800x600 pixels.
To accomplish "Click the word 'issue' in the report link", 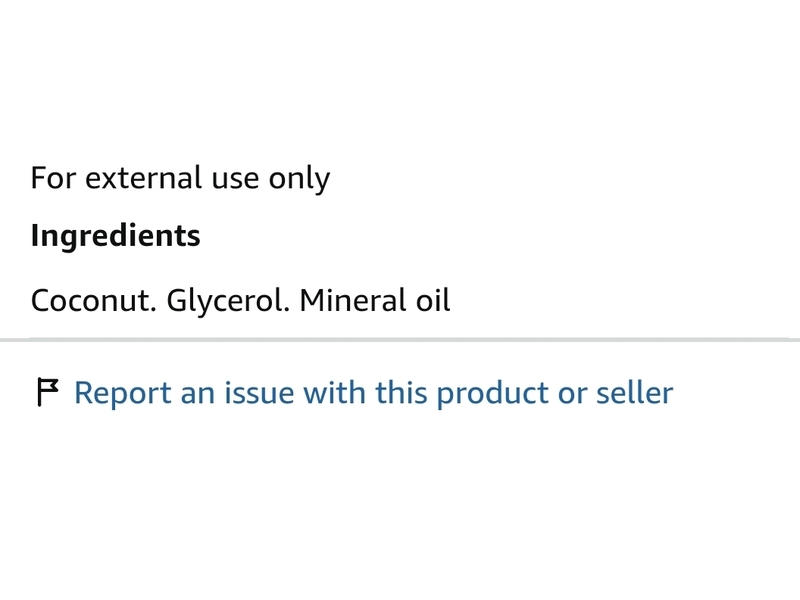I will 259,393.
